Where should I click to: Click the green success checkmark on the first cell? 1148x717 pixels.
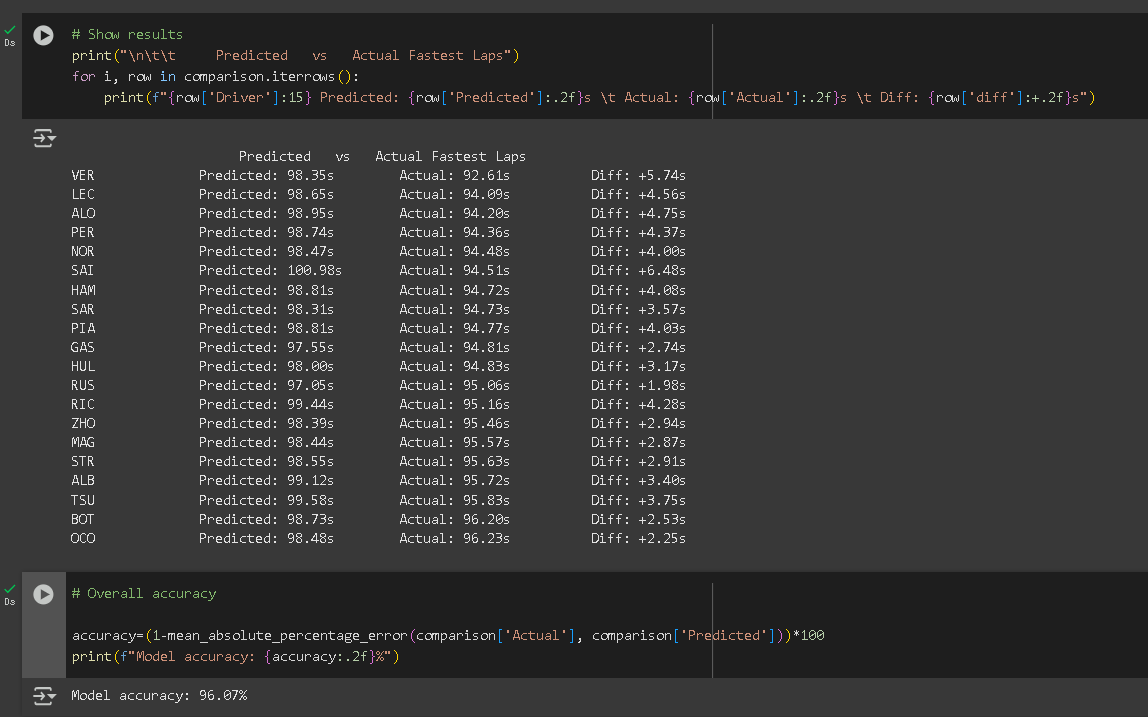[9, 30]
